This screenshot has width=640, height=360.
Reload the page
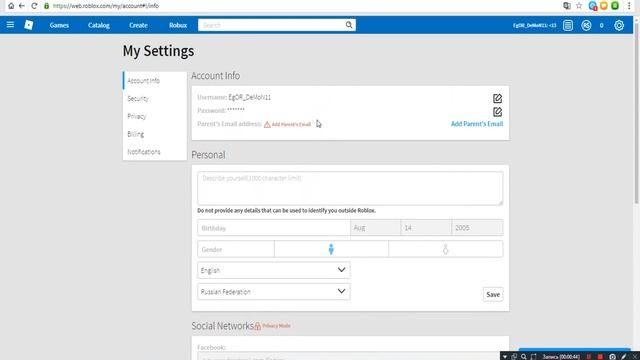[34, 6]
